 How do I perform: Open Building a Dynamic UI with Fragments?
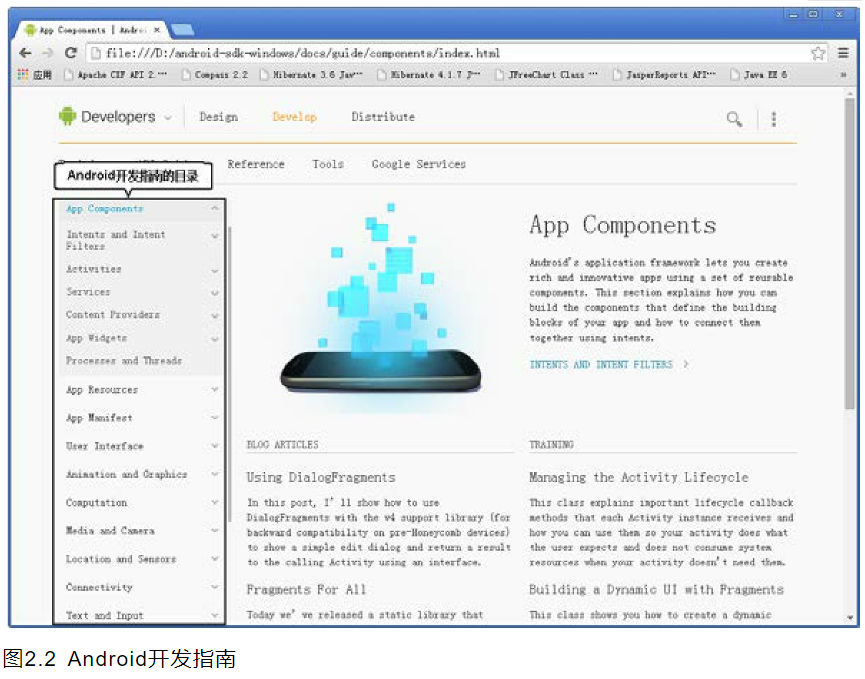click(656, 590)
